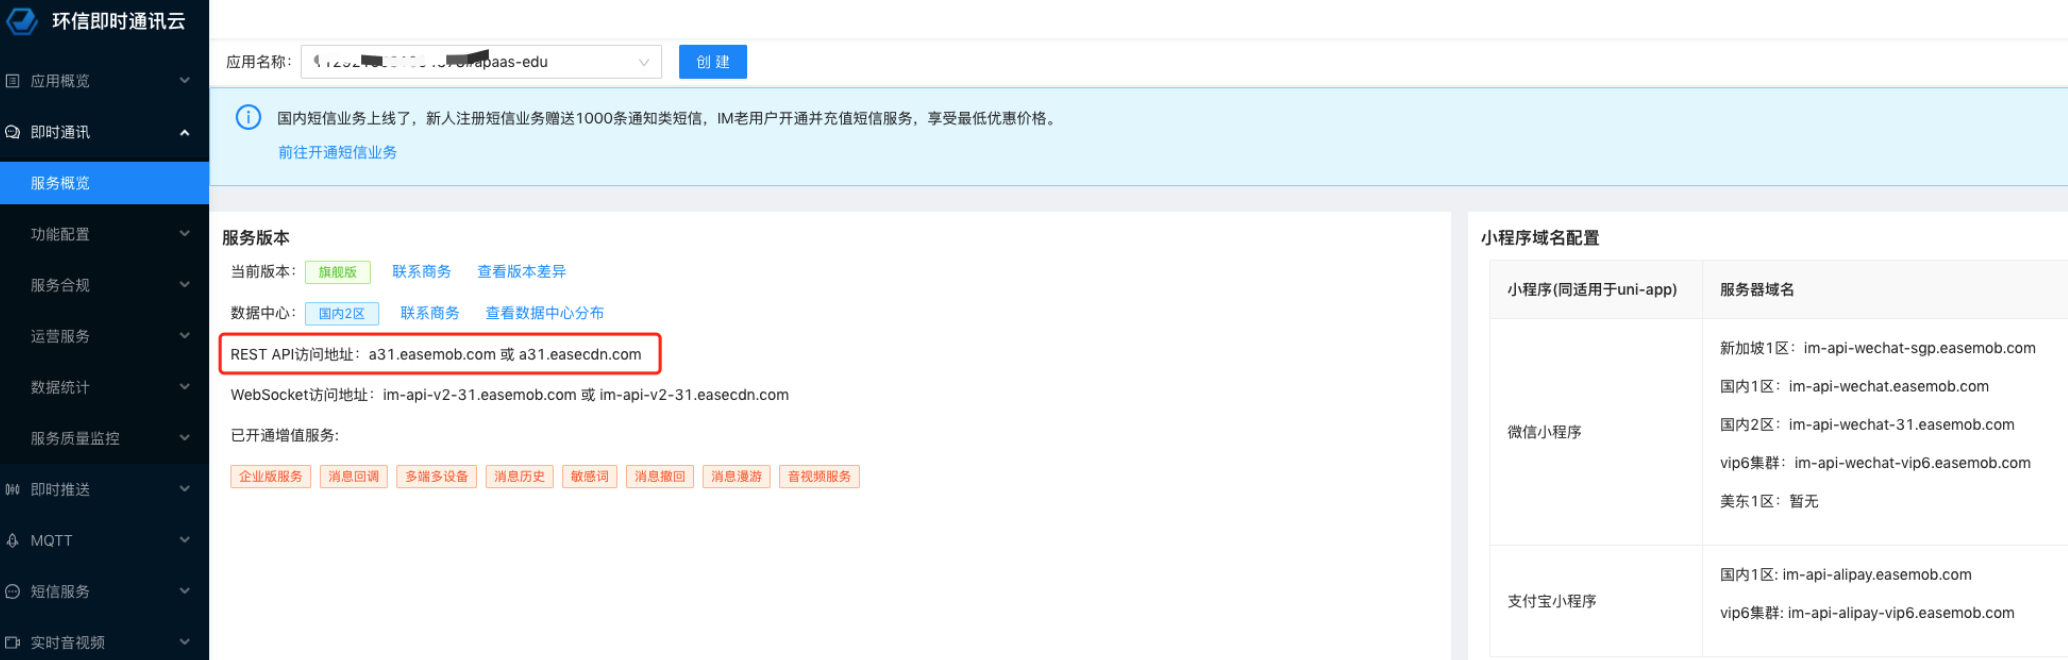Click the 即时通讯 chat bubble icon
This screenshot has height=660, width=2068.
(x=13, y=132)
